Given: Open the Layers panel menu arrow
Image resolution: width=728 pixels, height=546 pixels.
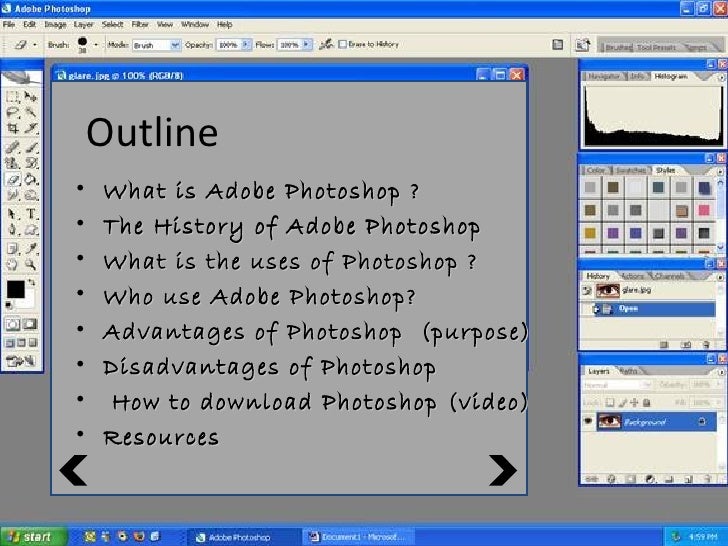Looking at the screenshot, I should click(x=721, y=372).
